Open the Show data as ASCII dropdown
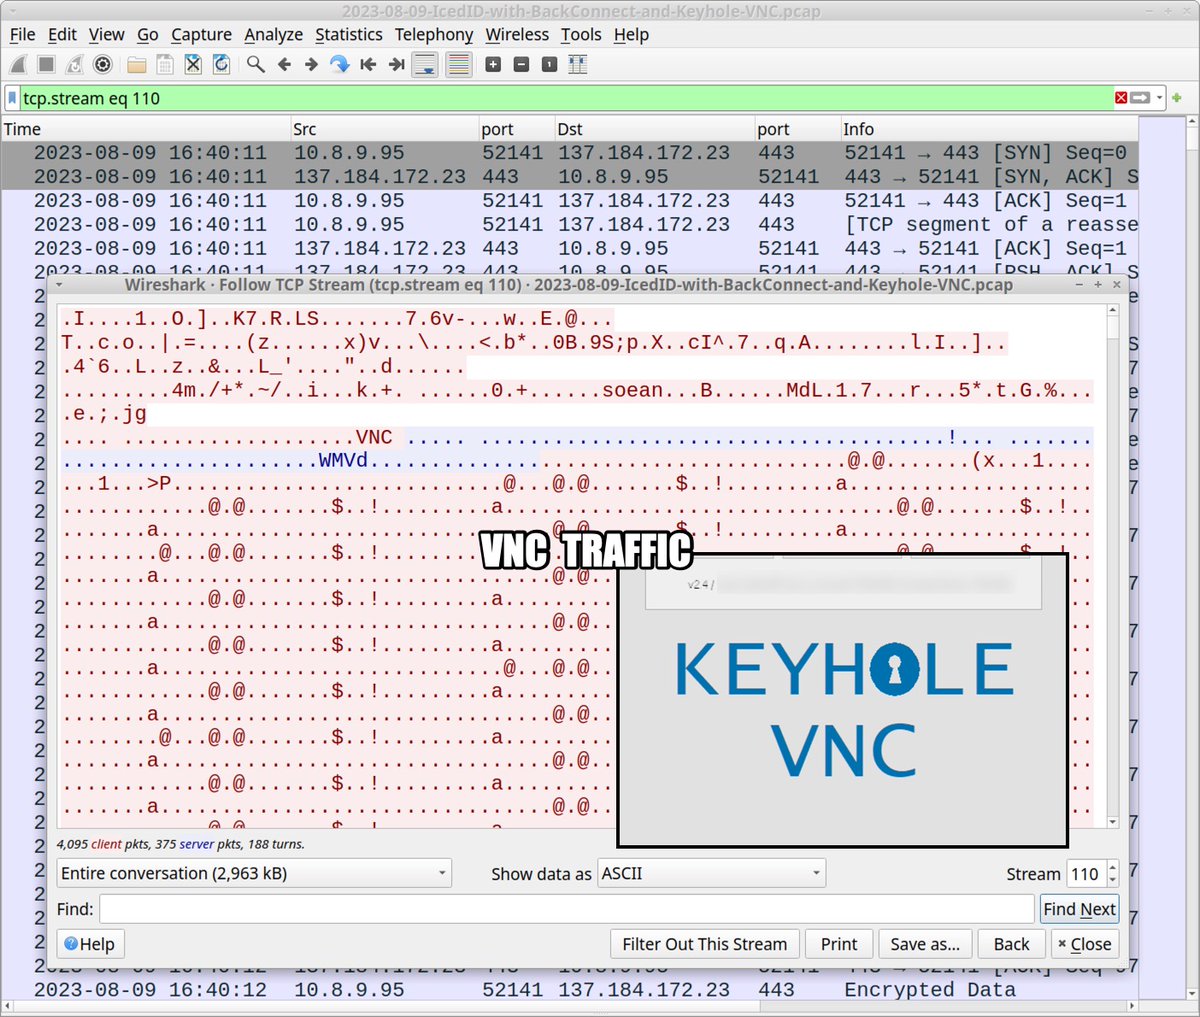1200x1017 pixels. [711, 872]
